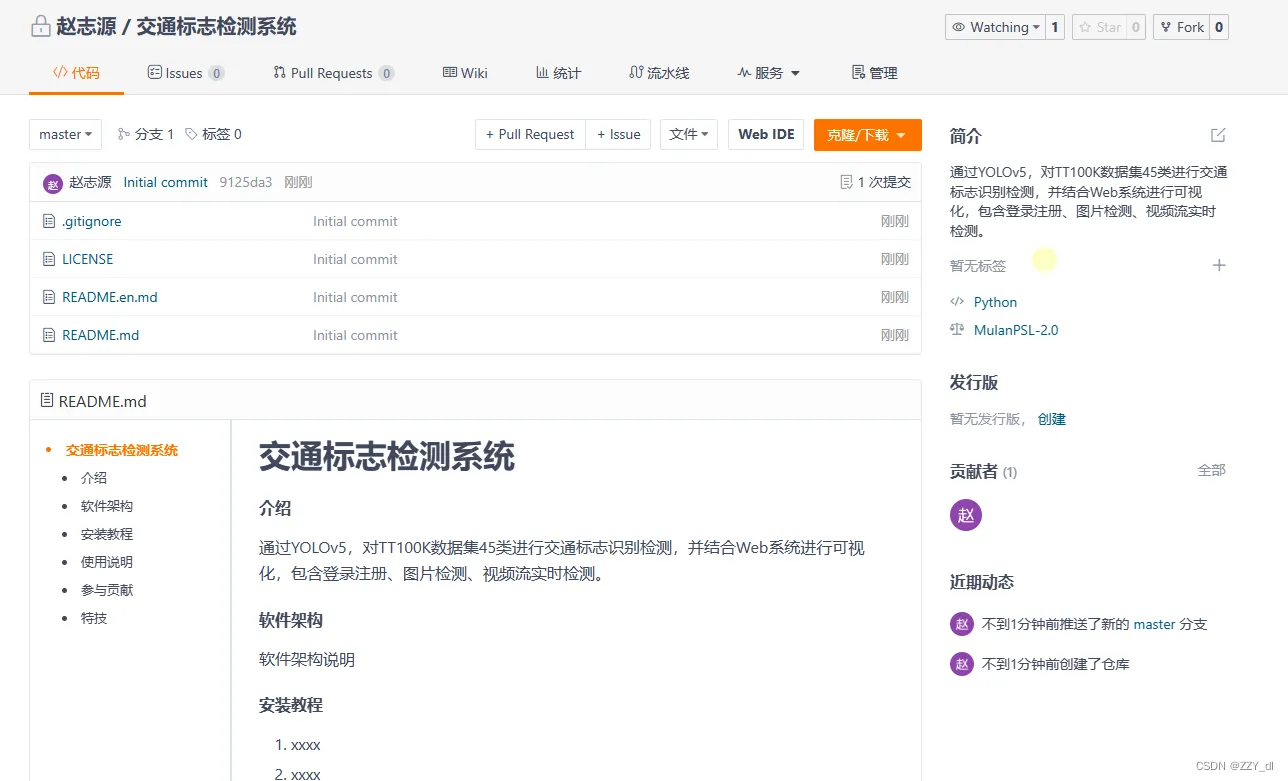
Task: Click Initial commit message on LICENSE row
Action: point(355,259)
